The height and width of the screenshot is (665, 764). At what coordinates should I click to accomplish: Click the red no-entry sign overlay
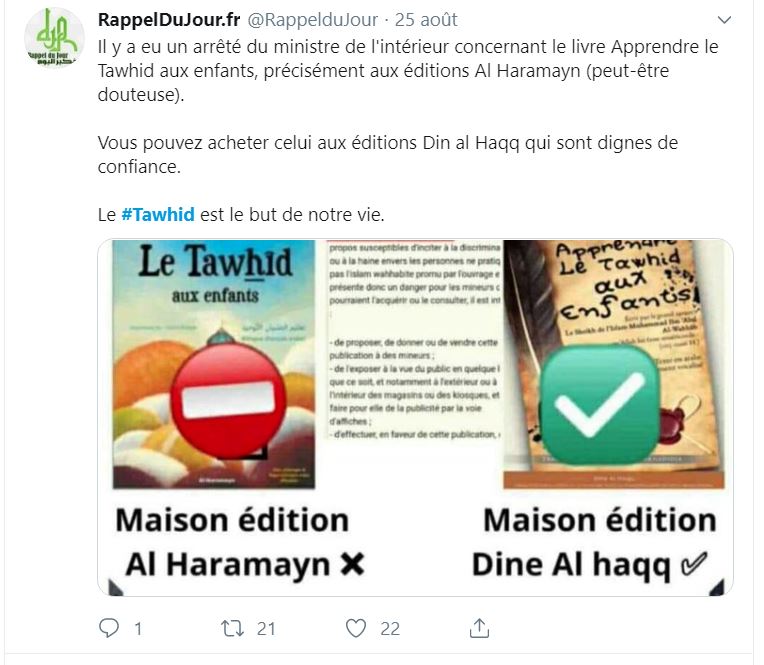pos(228,401)
